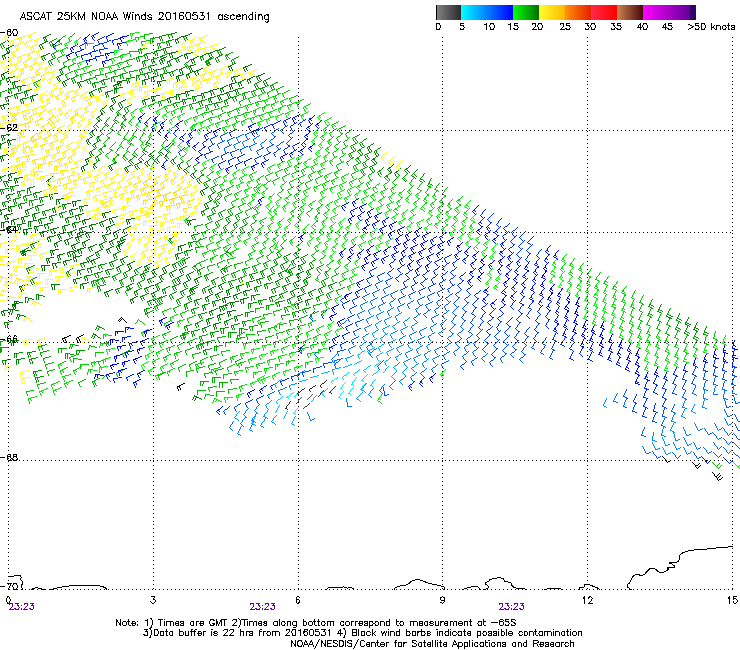Click the latitude label -62
Screen dimensions: 740x650
click(9, 127)
